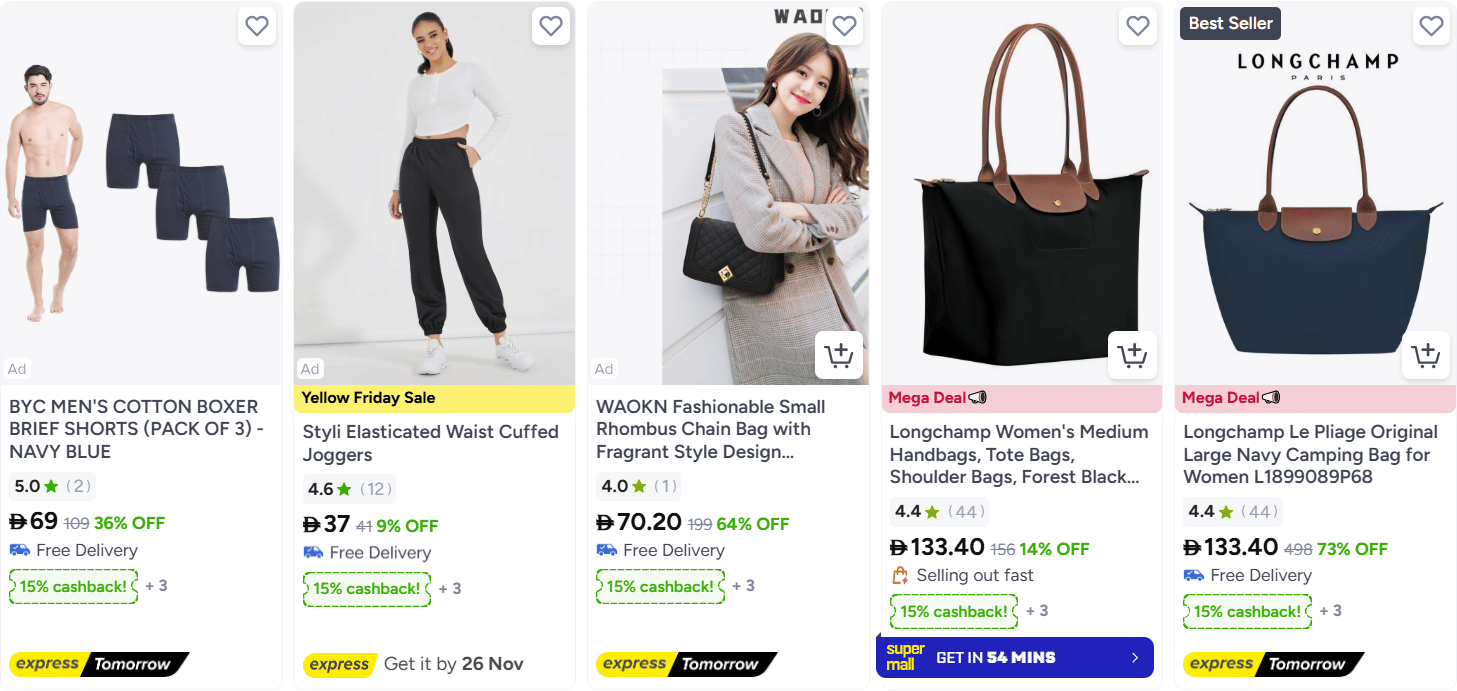
Task: Add Longchamp black handbag to cart
Action: click(1132, 355)
